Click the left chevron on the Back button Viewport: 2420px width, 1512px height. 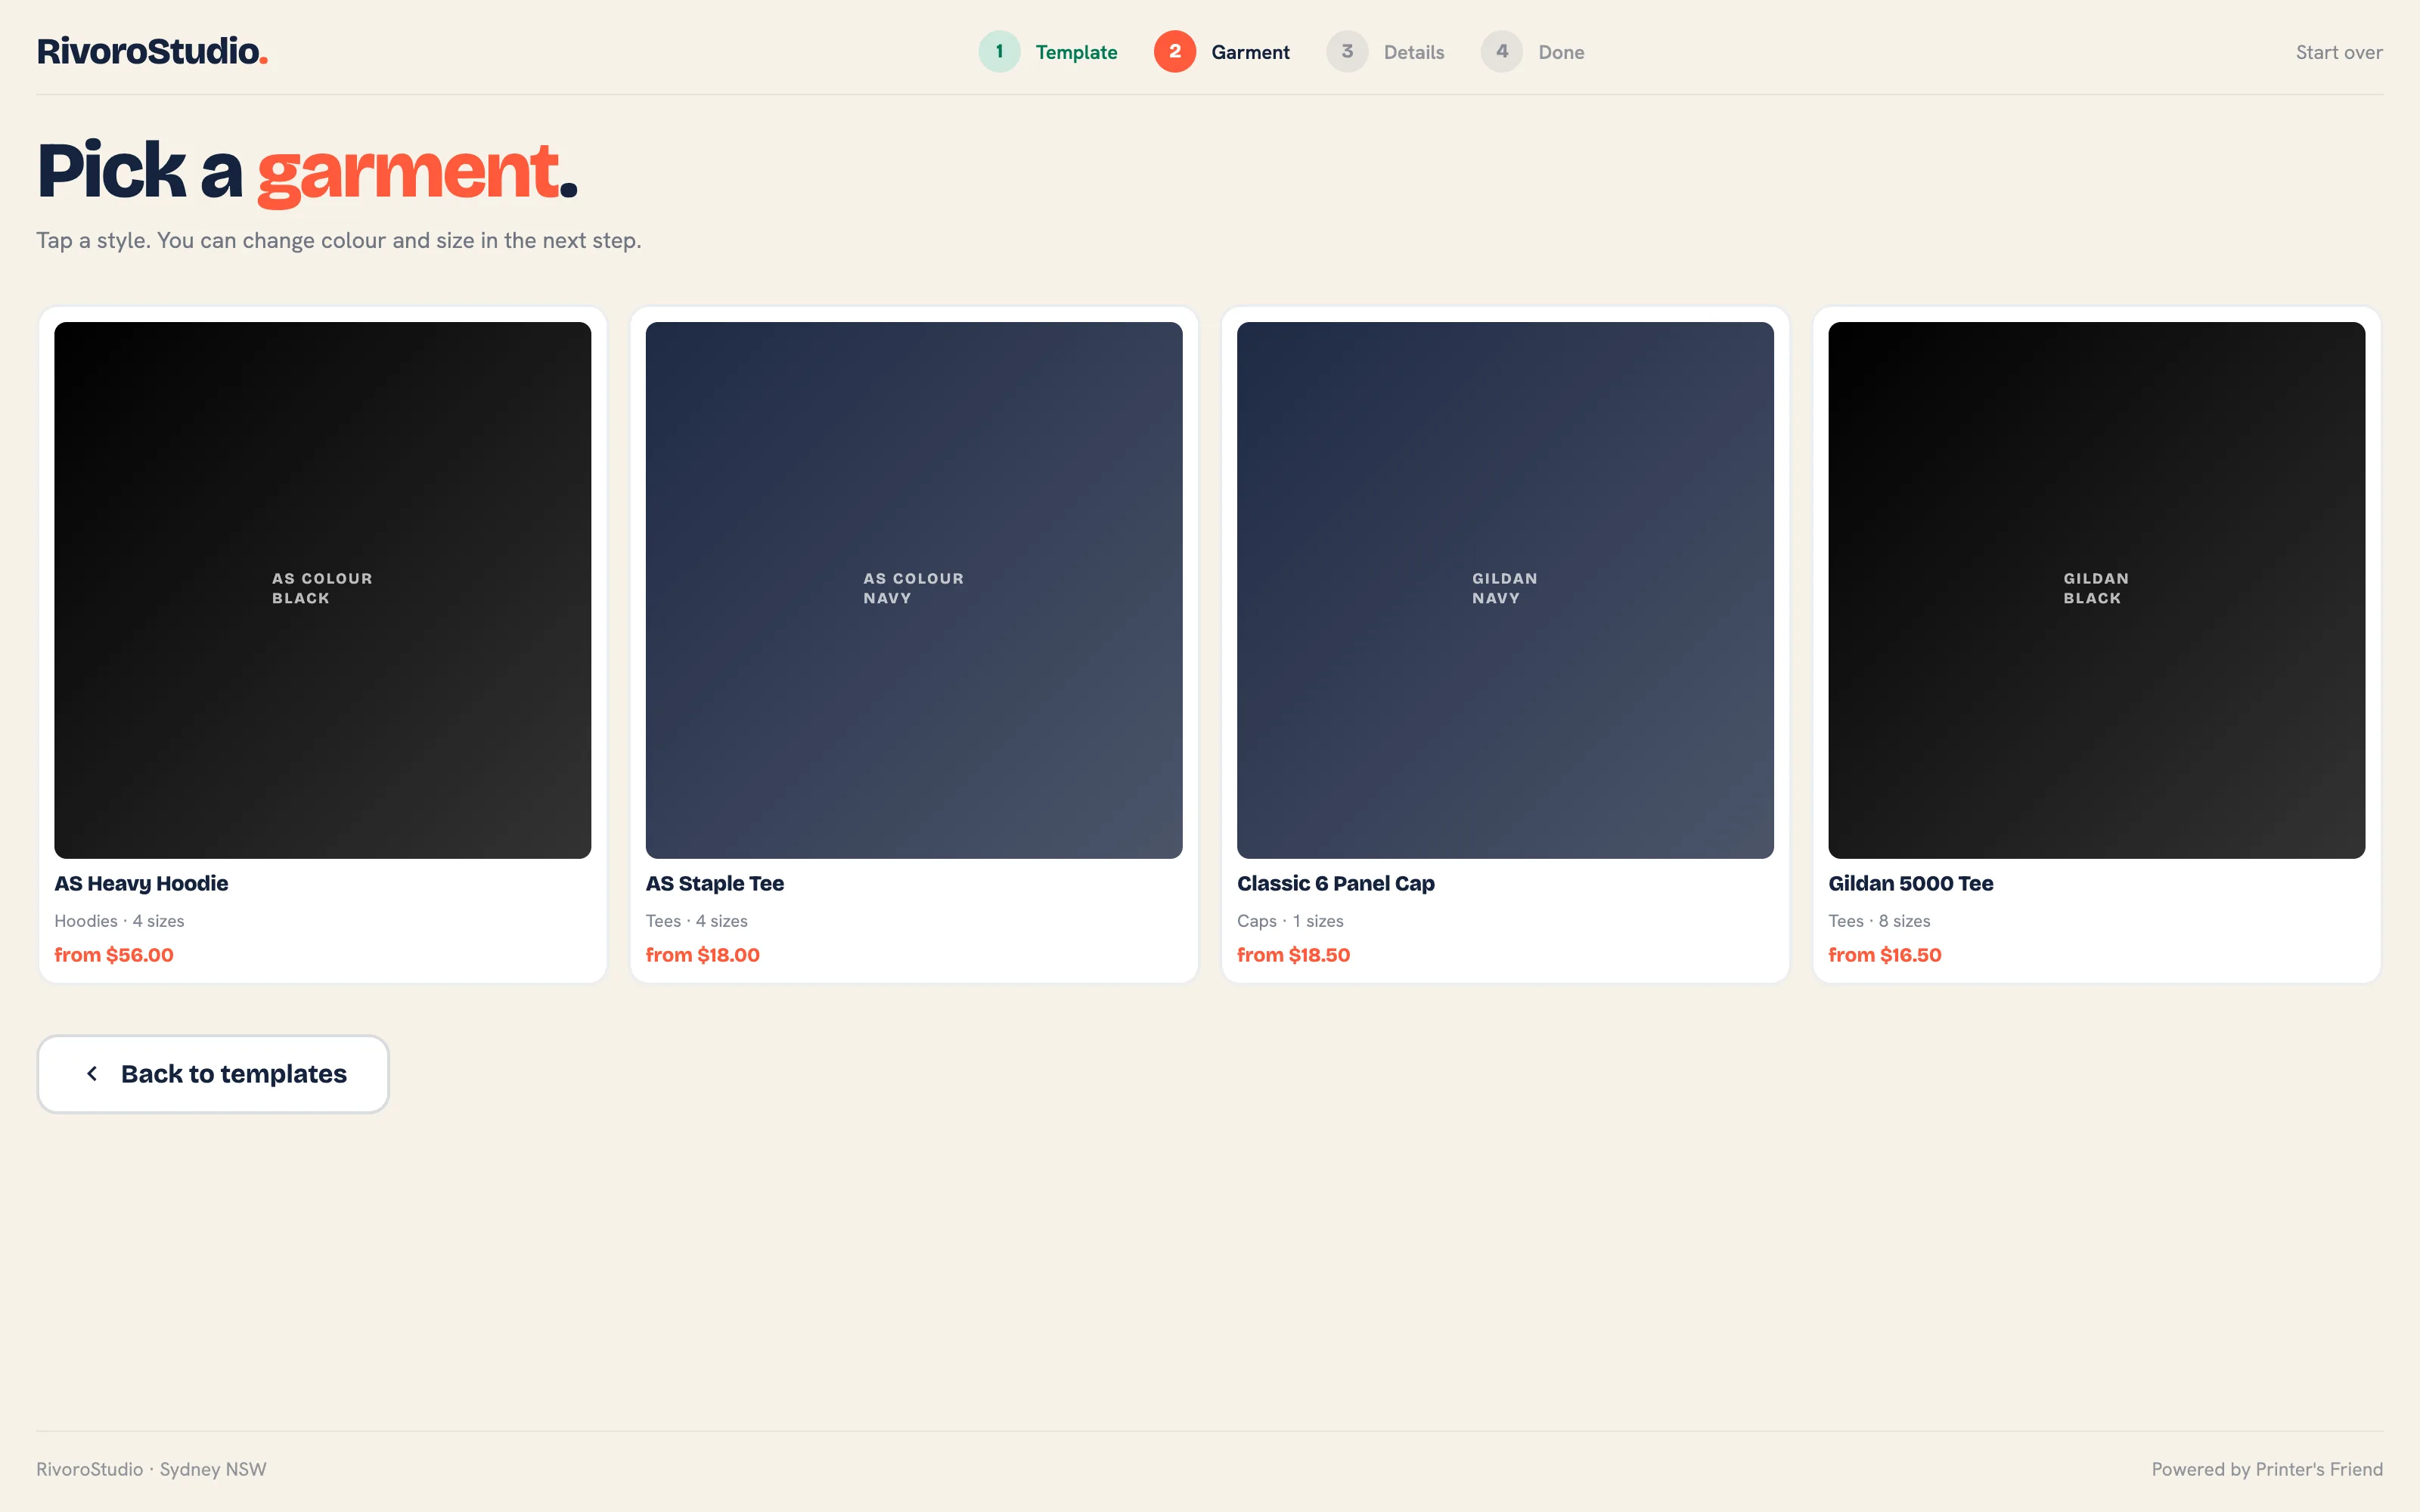pyautogui.click(x=92, y=1074)
